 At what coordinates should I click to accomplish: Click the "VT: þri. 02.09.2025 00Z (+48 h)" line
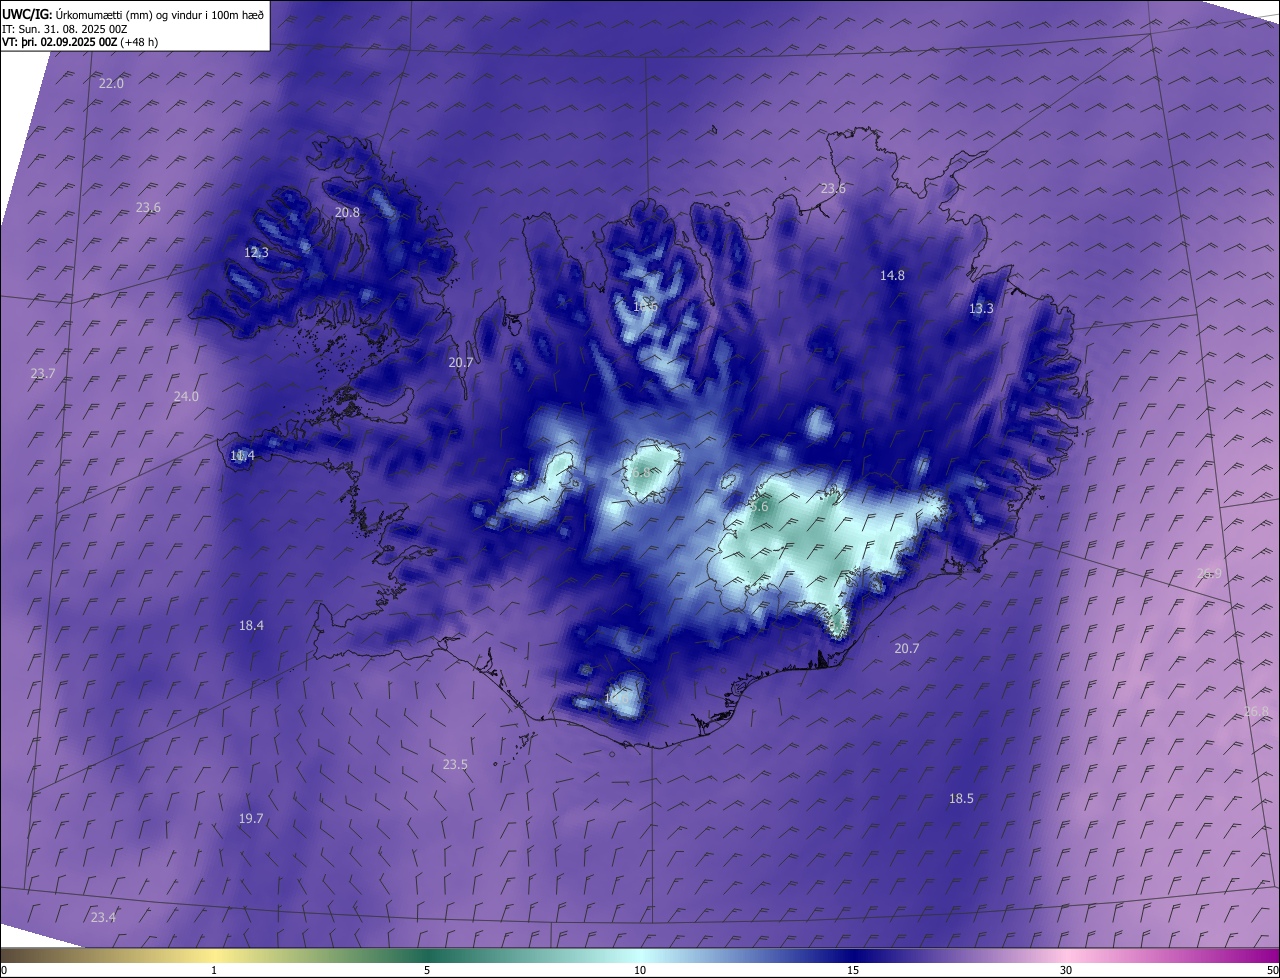80,42
